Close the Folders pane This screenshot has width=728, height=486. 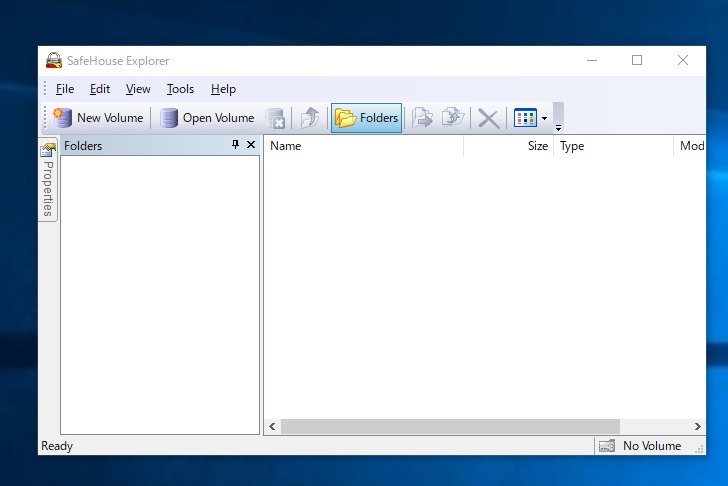tap(251, 145)
